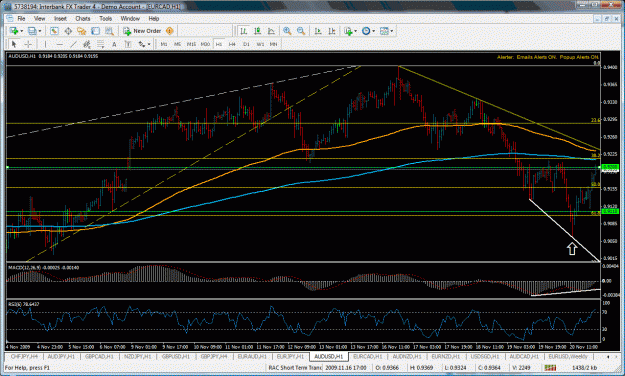Select the trendline drawing tool
Screen dimensions: 625x376
tap(73, 44)
